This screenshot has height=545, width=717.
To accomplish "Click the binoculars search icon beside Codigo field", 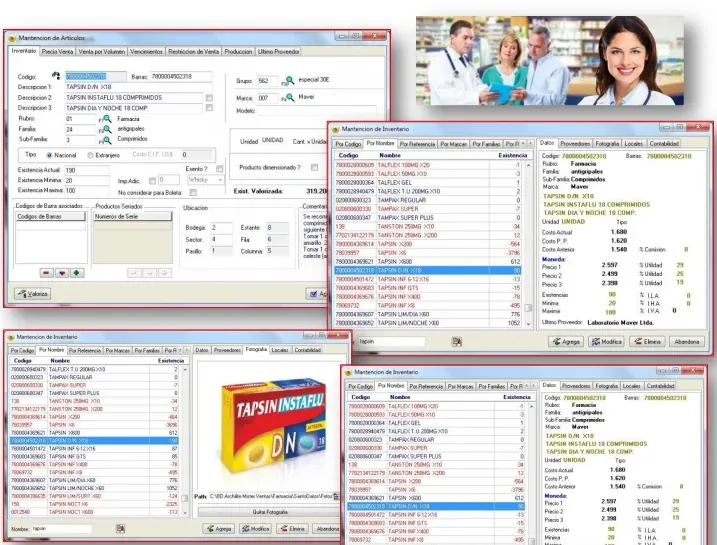I will pos(56,75).
